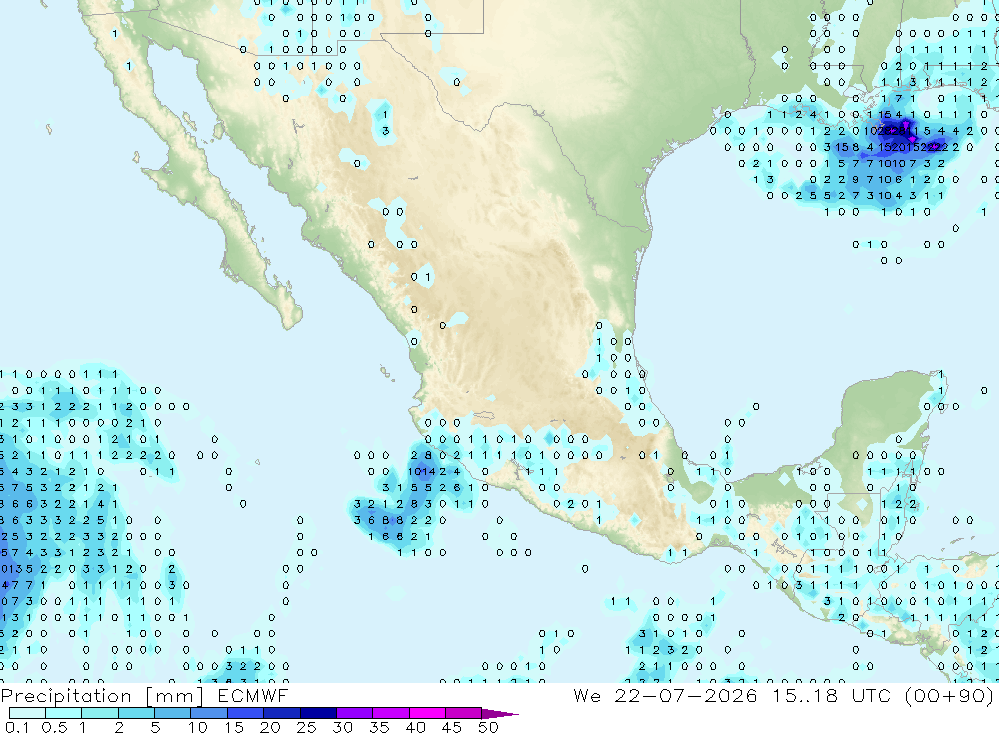Click the "50" legend scale label
This screenshot has width=1000, height=733.
[488, 727]
